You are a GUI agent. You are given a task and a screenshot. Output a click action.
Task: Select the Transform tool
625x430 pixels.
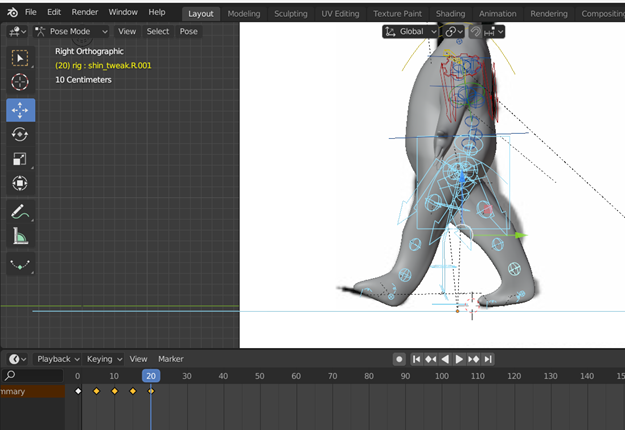tap(20, 183)
